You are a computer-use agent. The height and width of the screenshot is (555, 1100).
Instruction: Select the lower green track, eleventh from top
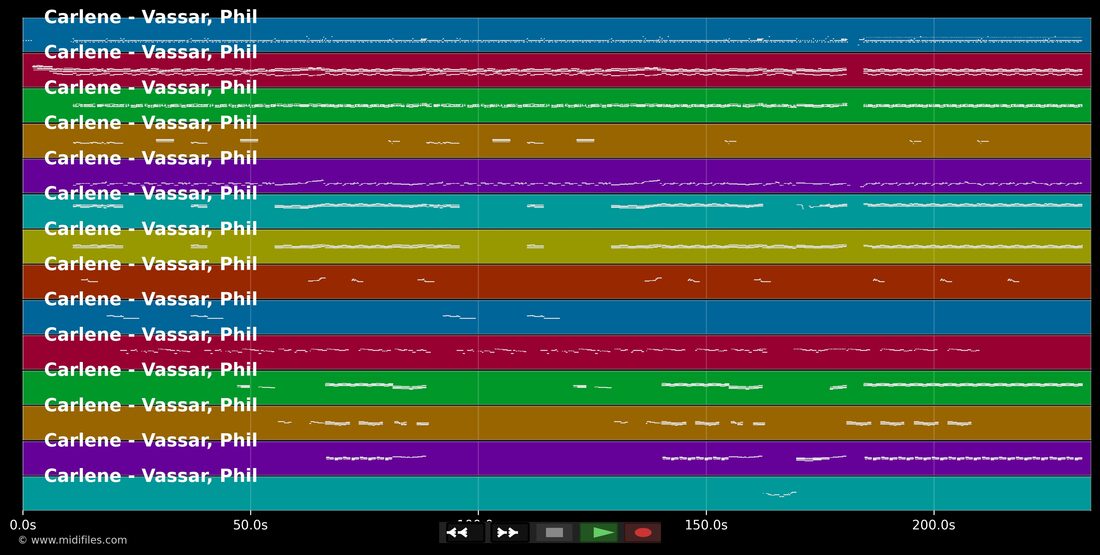pyautogui.click(x=557, y=388)
